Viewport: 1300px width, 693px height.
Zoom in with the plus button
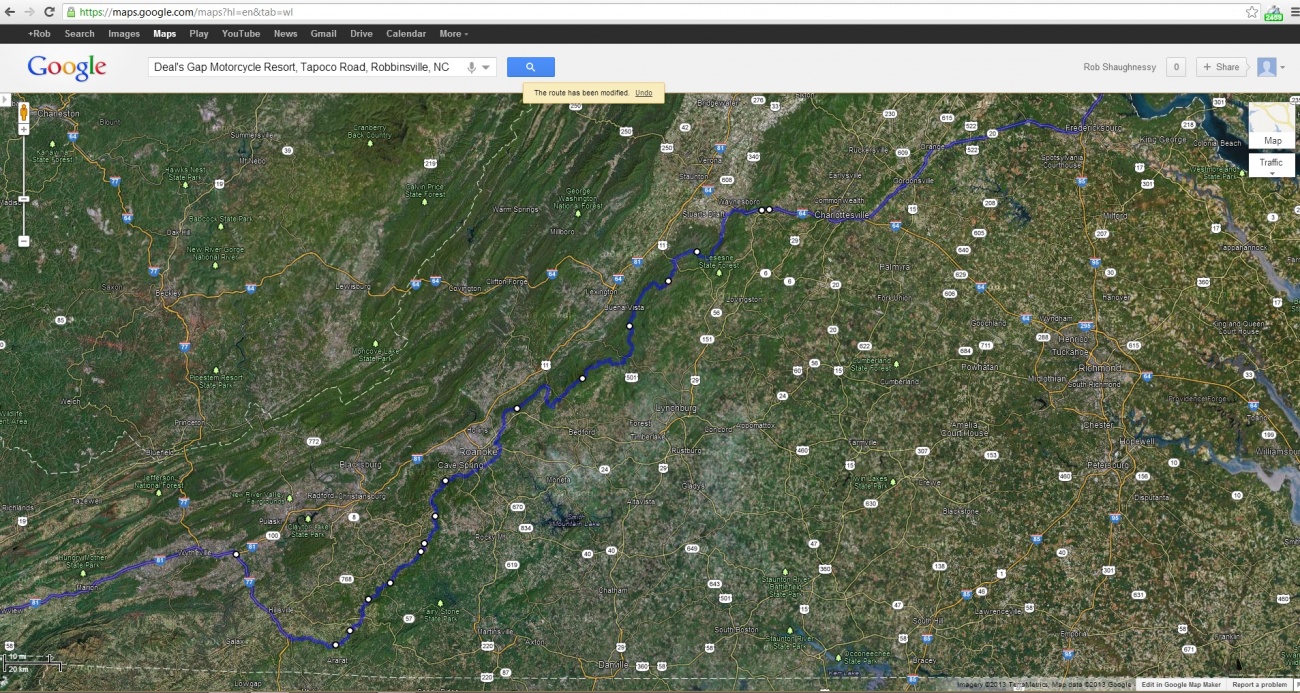(23, 129)
